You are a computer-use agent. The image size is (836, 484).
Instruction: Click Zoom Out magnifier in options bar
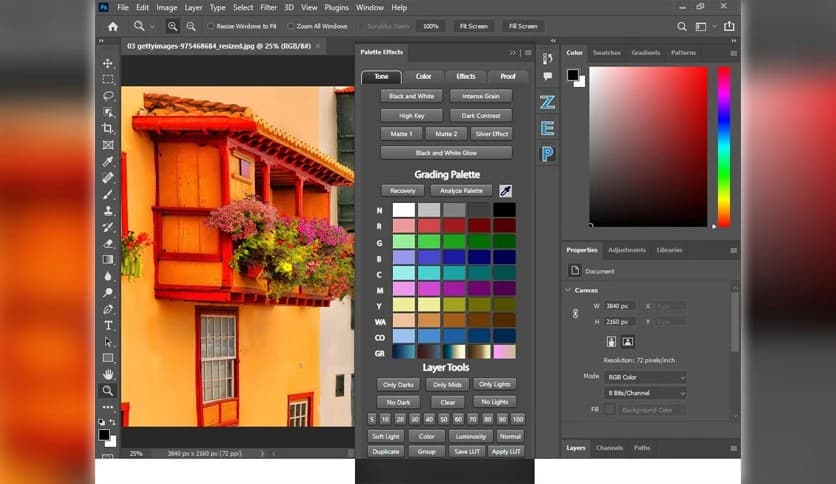[191, 26]
